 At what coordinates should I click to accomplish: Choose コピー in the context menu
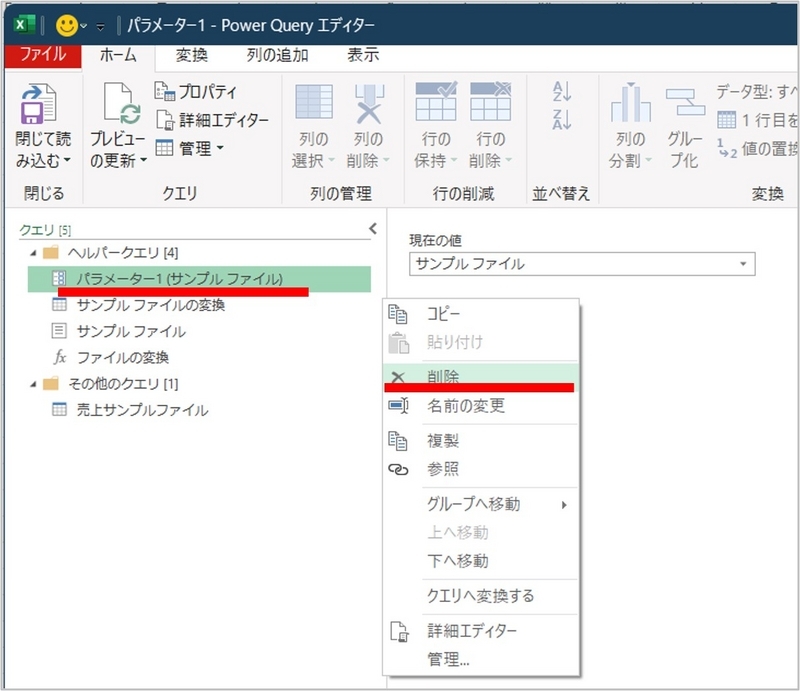[x=481, y=314]
